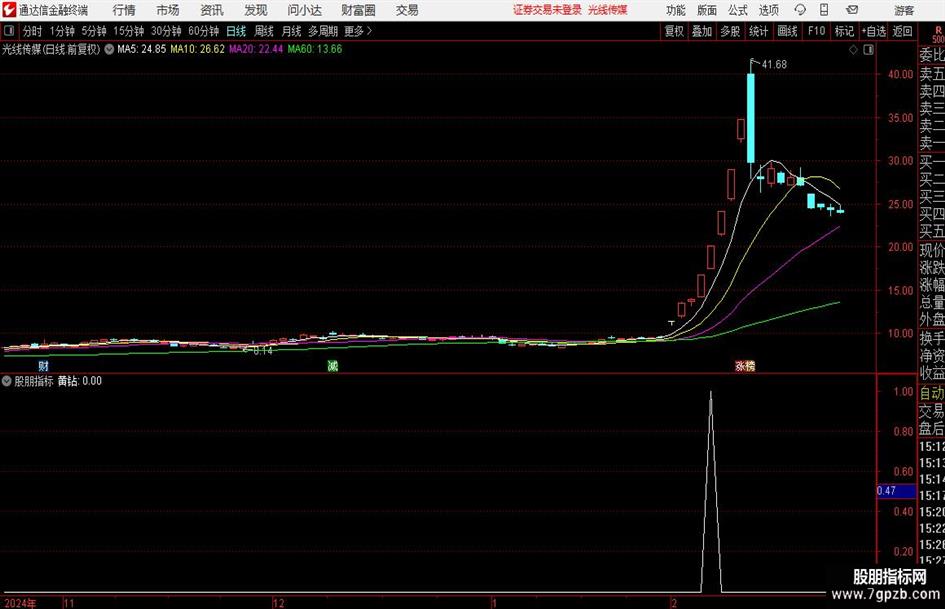The image size is (945, 609).
Task: Click the MA5: 24.85 value
Action: (142, 49)
